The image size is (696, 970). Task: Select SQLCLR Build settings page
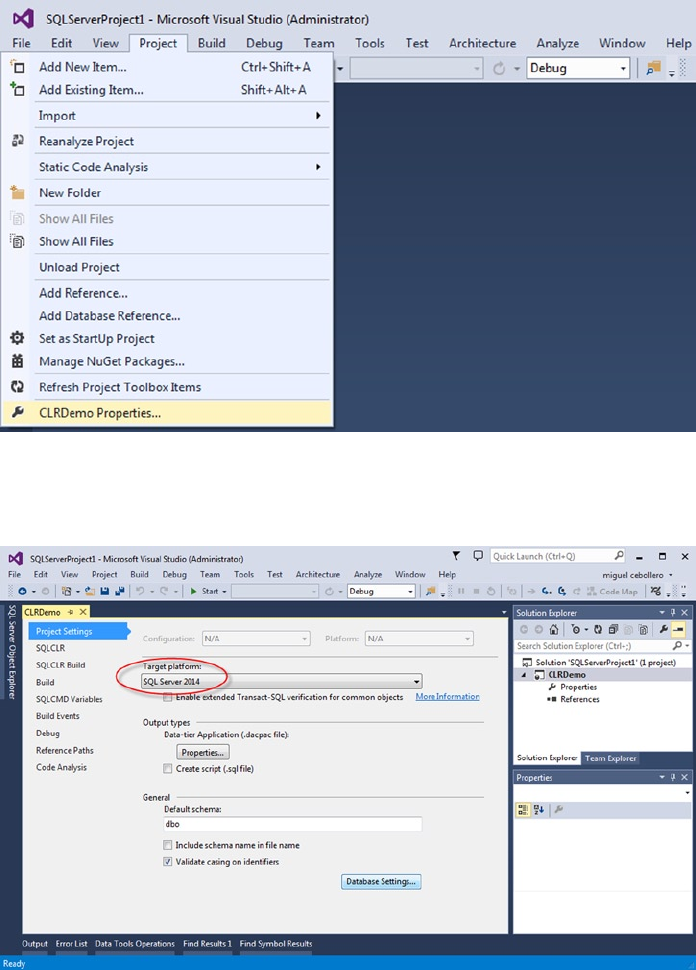[61, 665]
